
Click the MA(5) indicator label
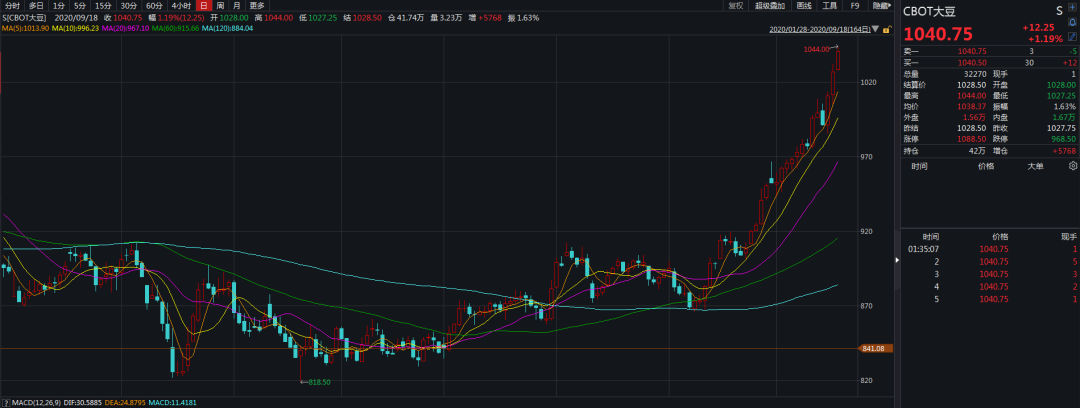pos(24,28)
